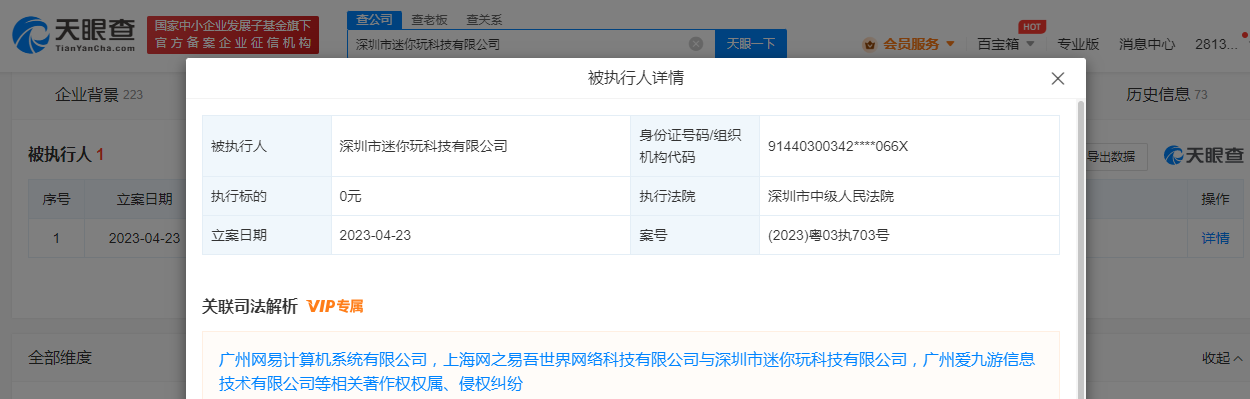1250x399 pixels.
Task: Click the TianYanCha logo
Action: click(x=74, y=36)
